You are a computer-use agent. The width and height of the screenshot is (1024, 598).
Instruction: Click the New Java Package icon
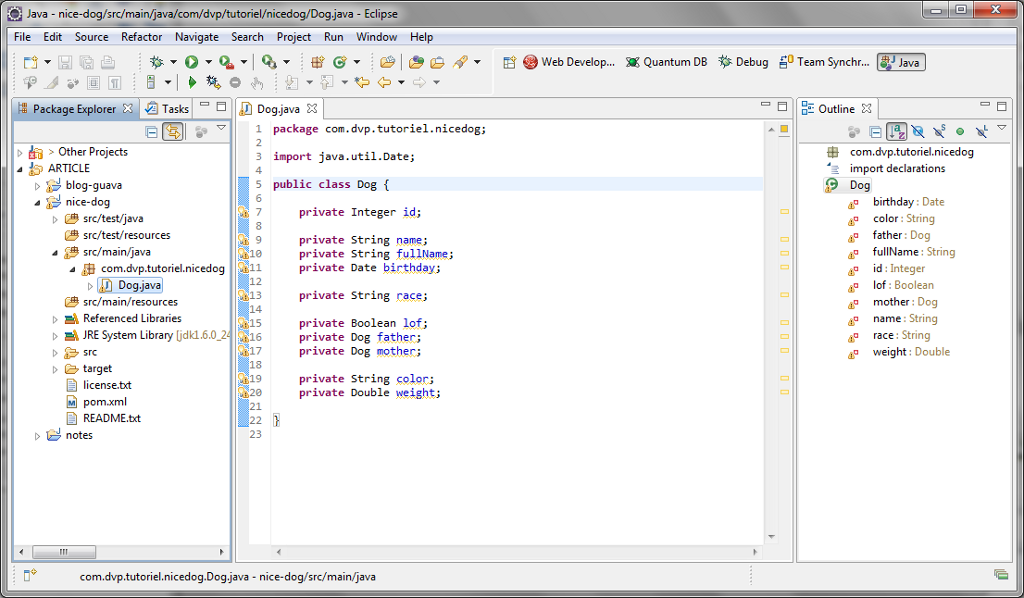(318, 62)
